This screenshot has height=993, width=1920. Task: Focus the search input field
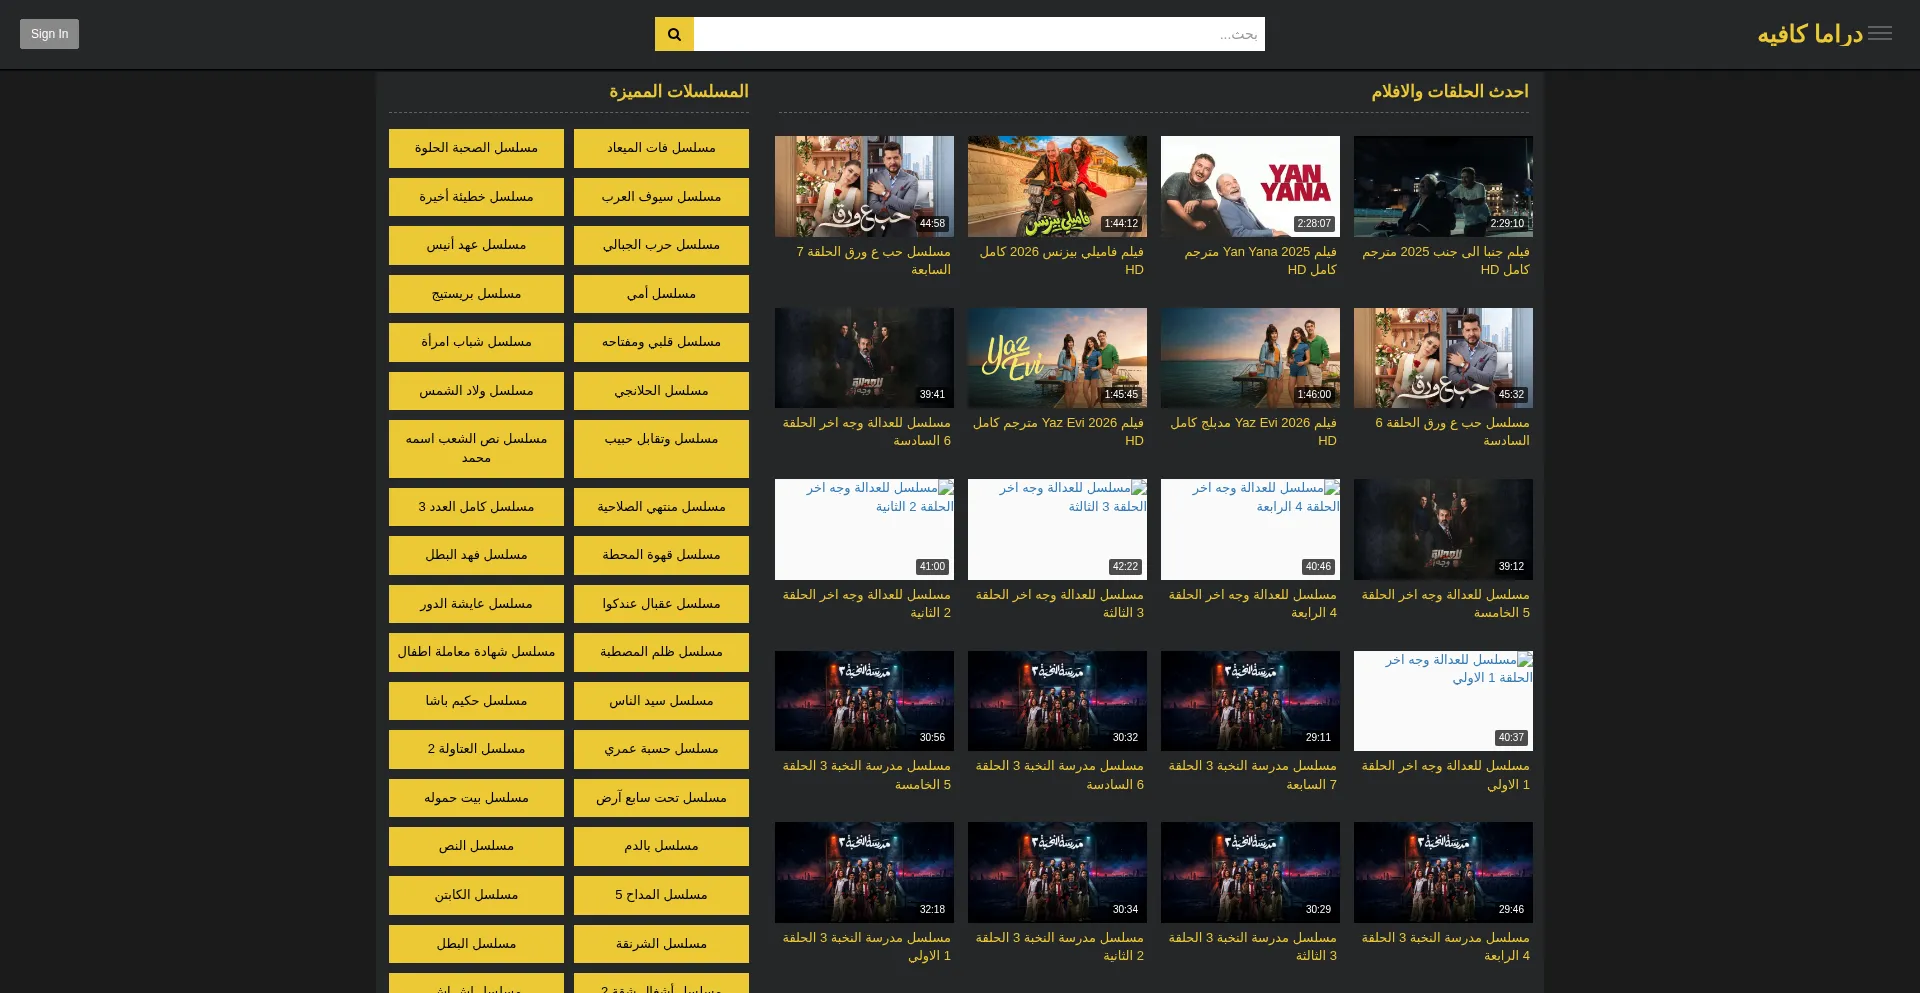(x=979, y=34)
